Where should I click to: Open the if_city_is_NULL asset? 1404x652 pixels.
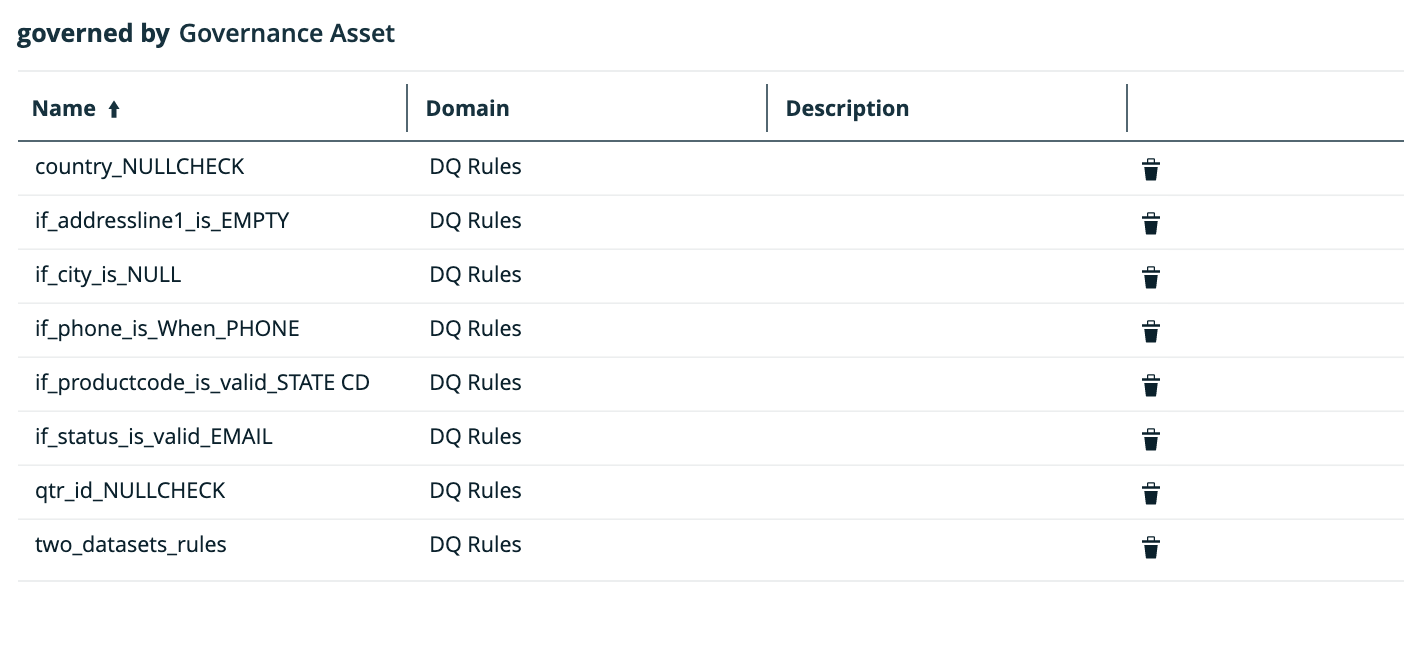coord(108,275)
